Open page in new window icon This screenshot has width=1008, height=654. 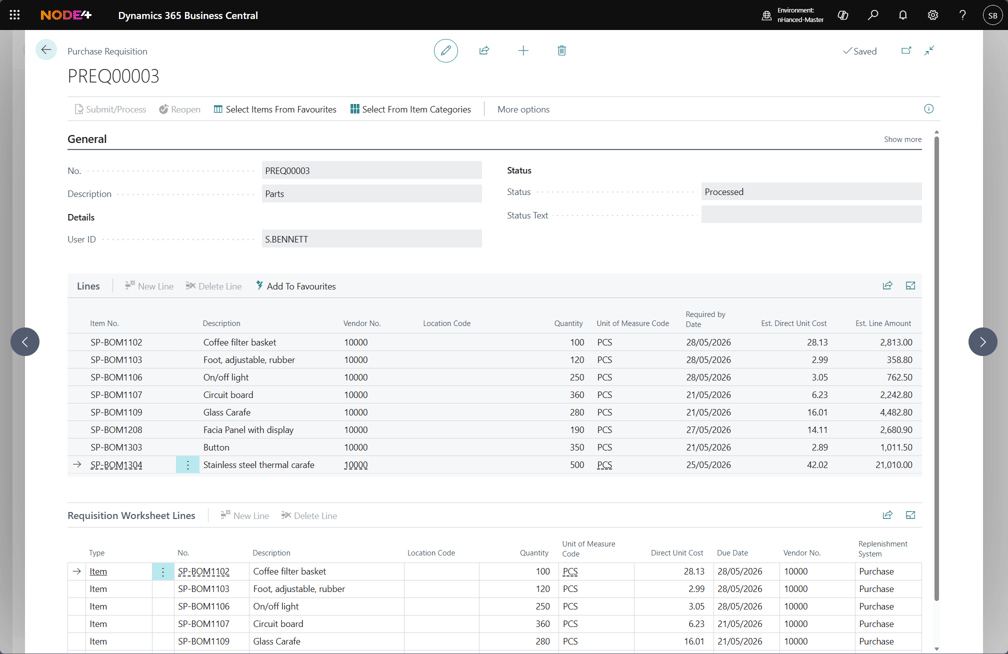906,51
